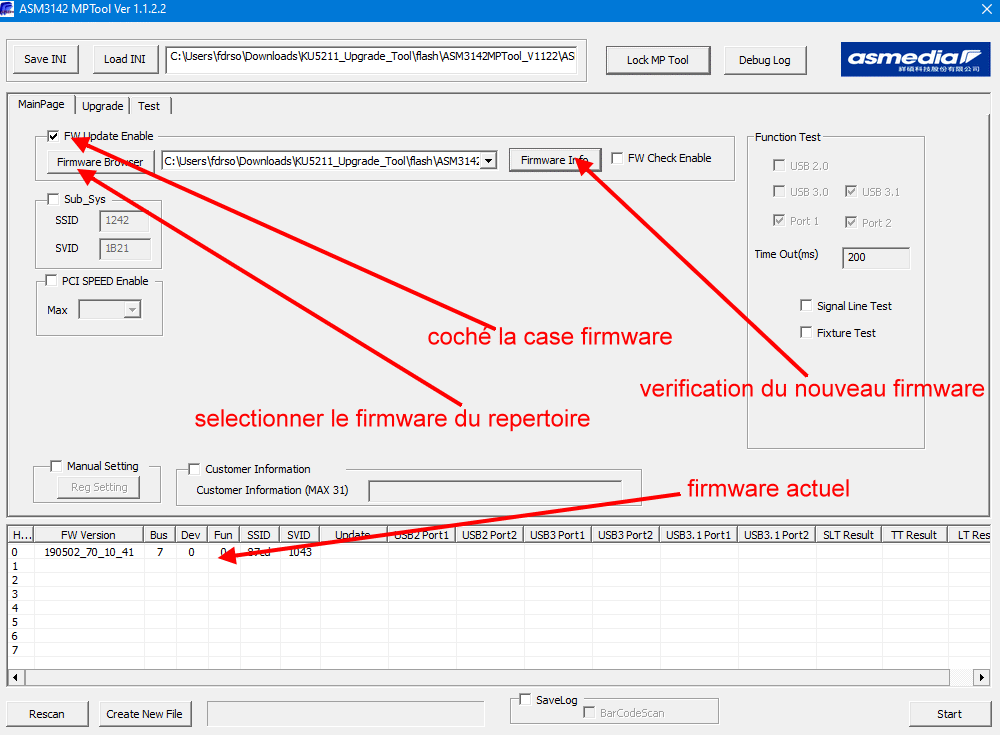This screenshot has height=735, width=1000.
Task: Close the ASM3142 MPTool window
Action: point(986,9)
